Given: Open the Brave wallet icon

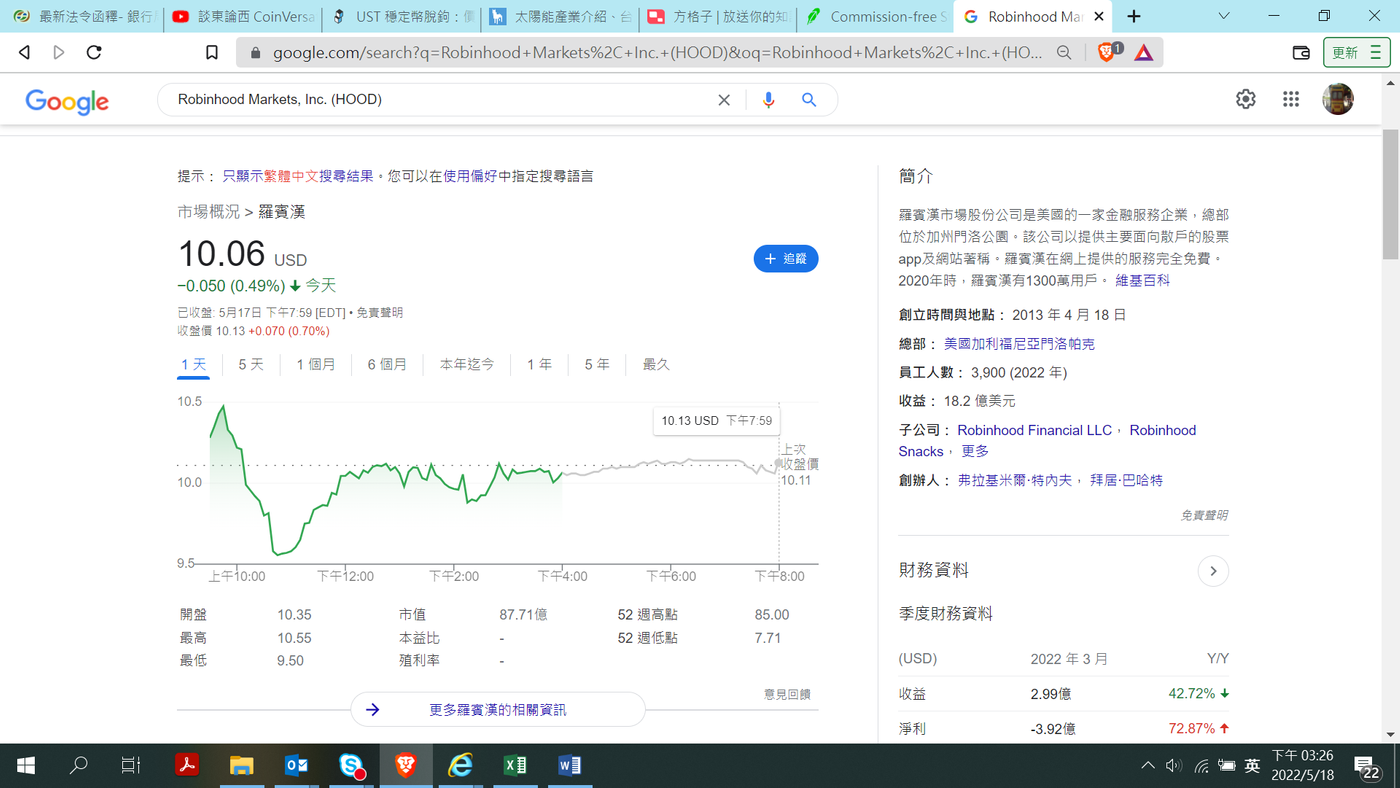Looking at the screenshot, I should (x=1301, y=53).
